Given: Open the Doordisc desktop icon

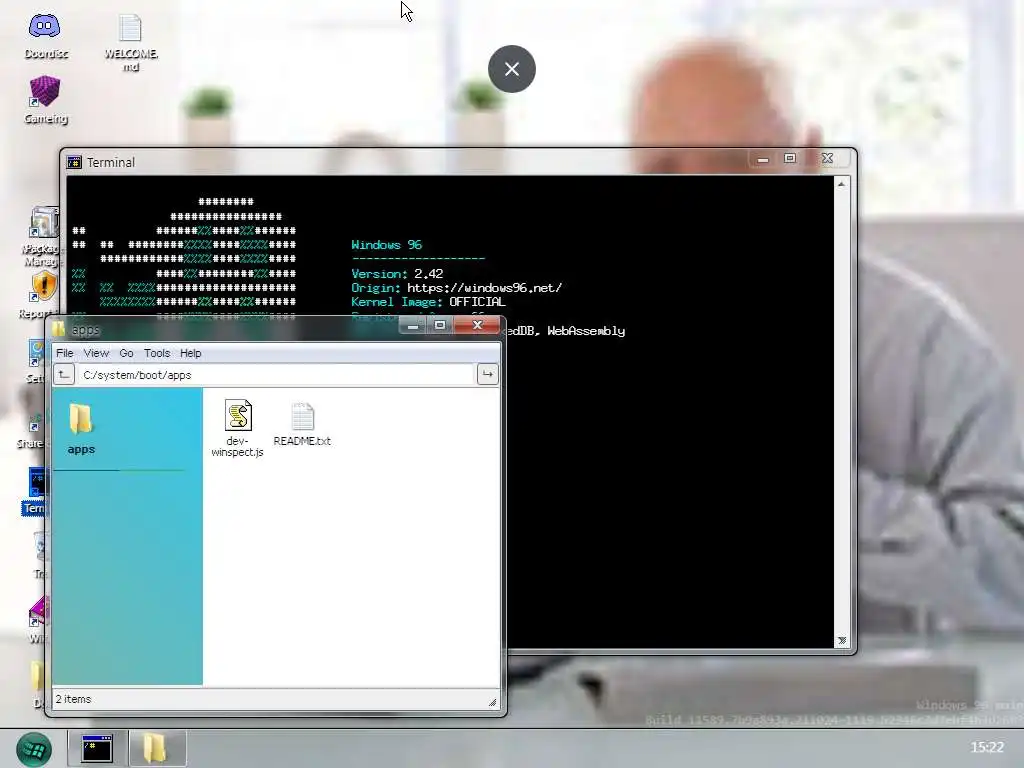Looking at the screenshot, I should point(44,36).
